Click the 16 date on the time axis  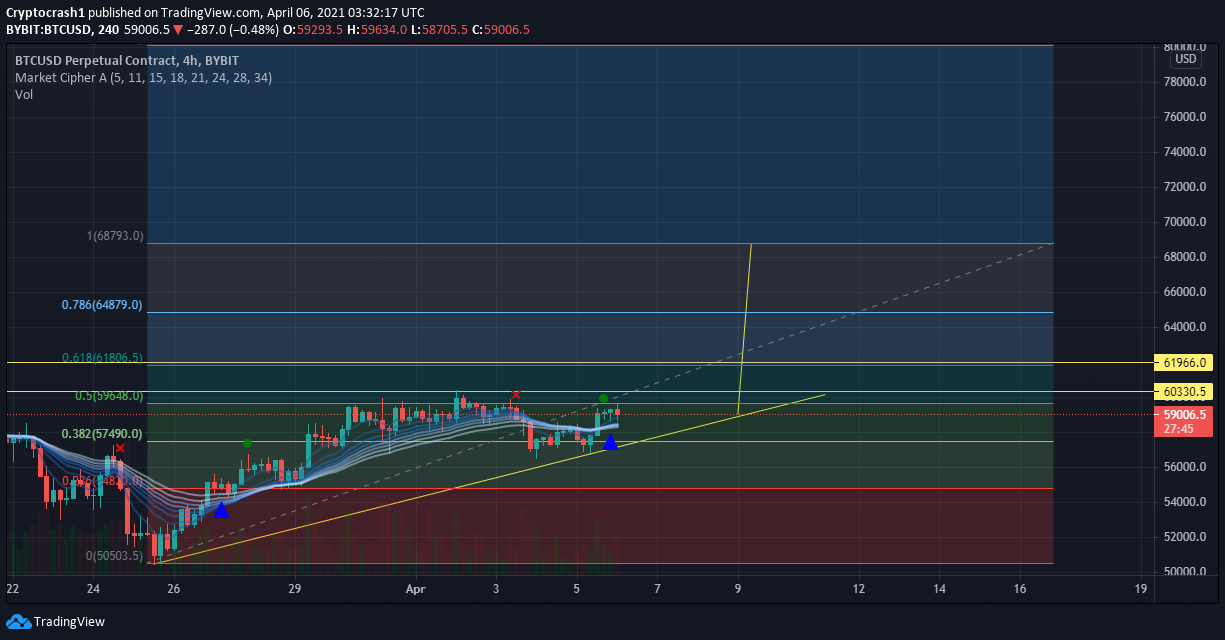click(x=1020, y=589)
